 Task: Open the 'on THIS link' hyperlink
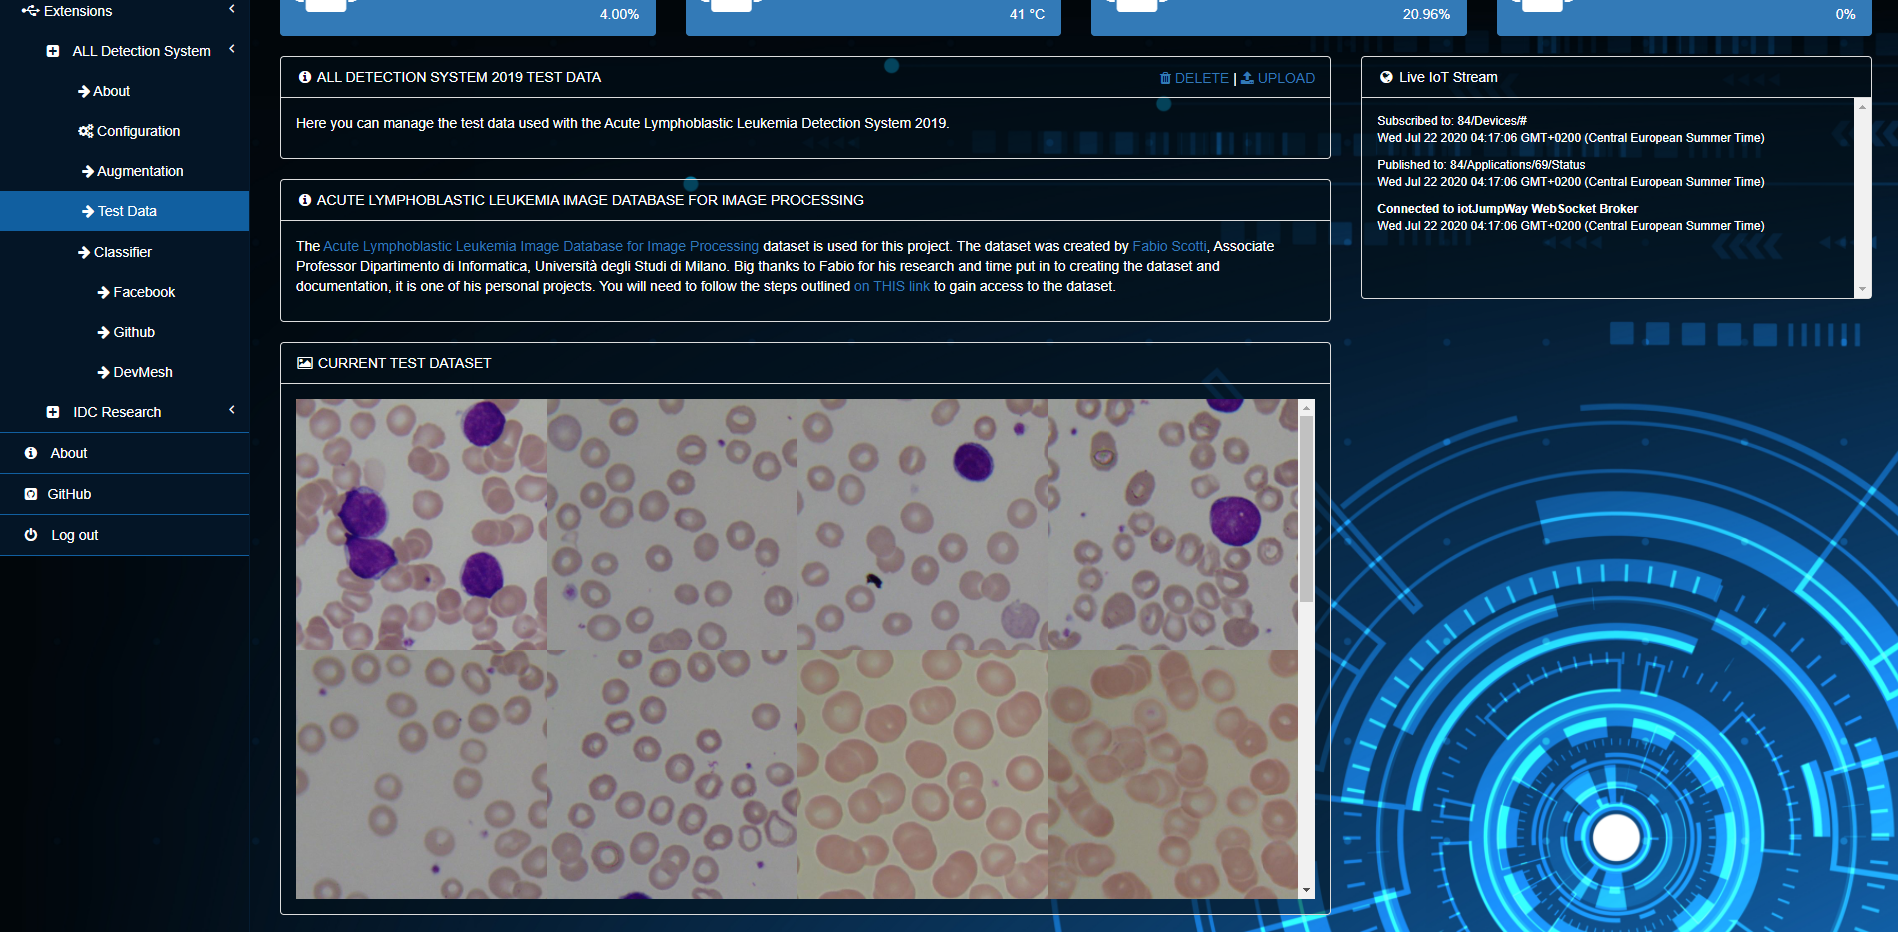pos(892,286)
